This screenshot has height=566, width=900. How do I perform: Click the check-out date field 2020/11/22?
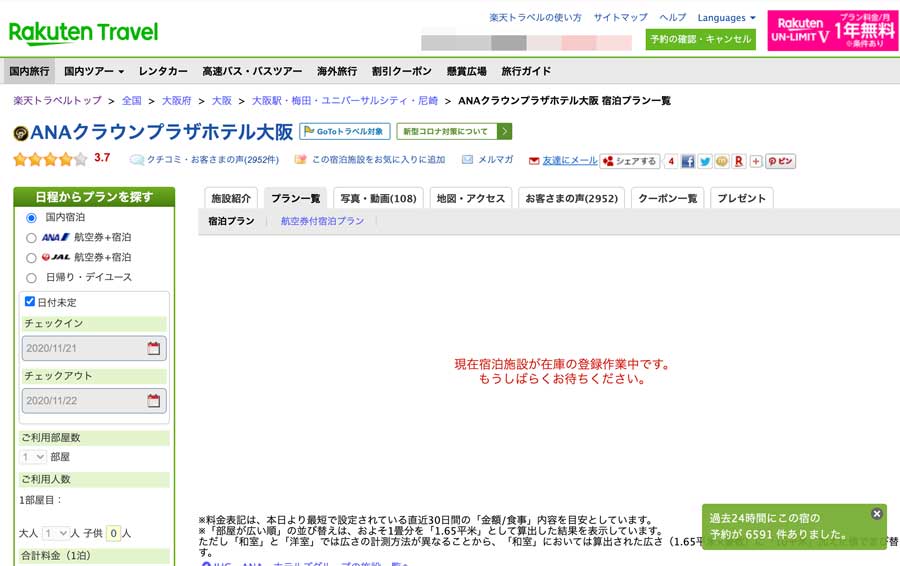coord(94,401)
